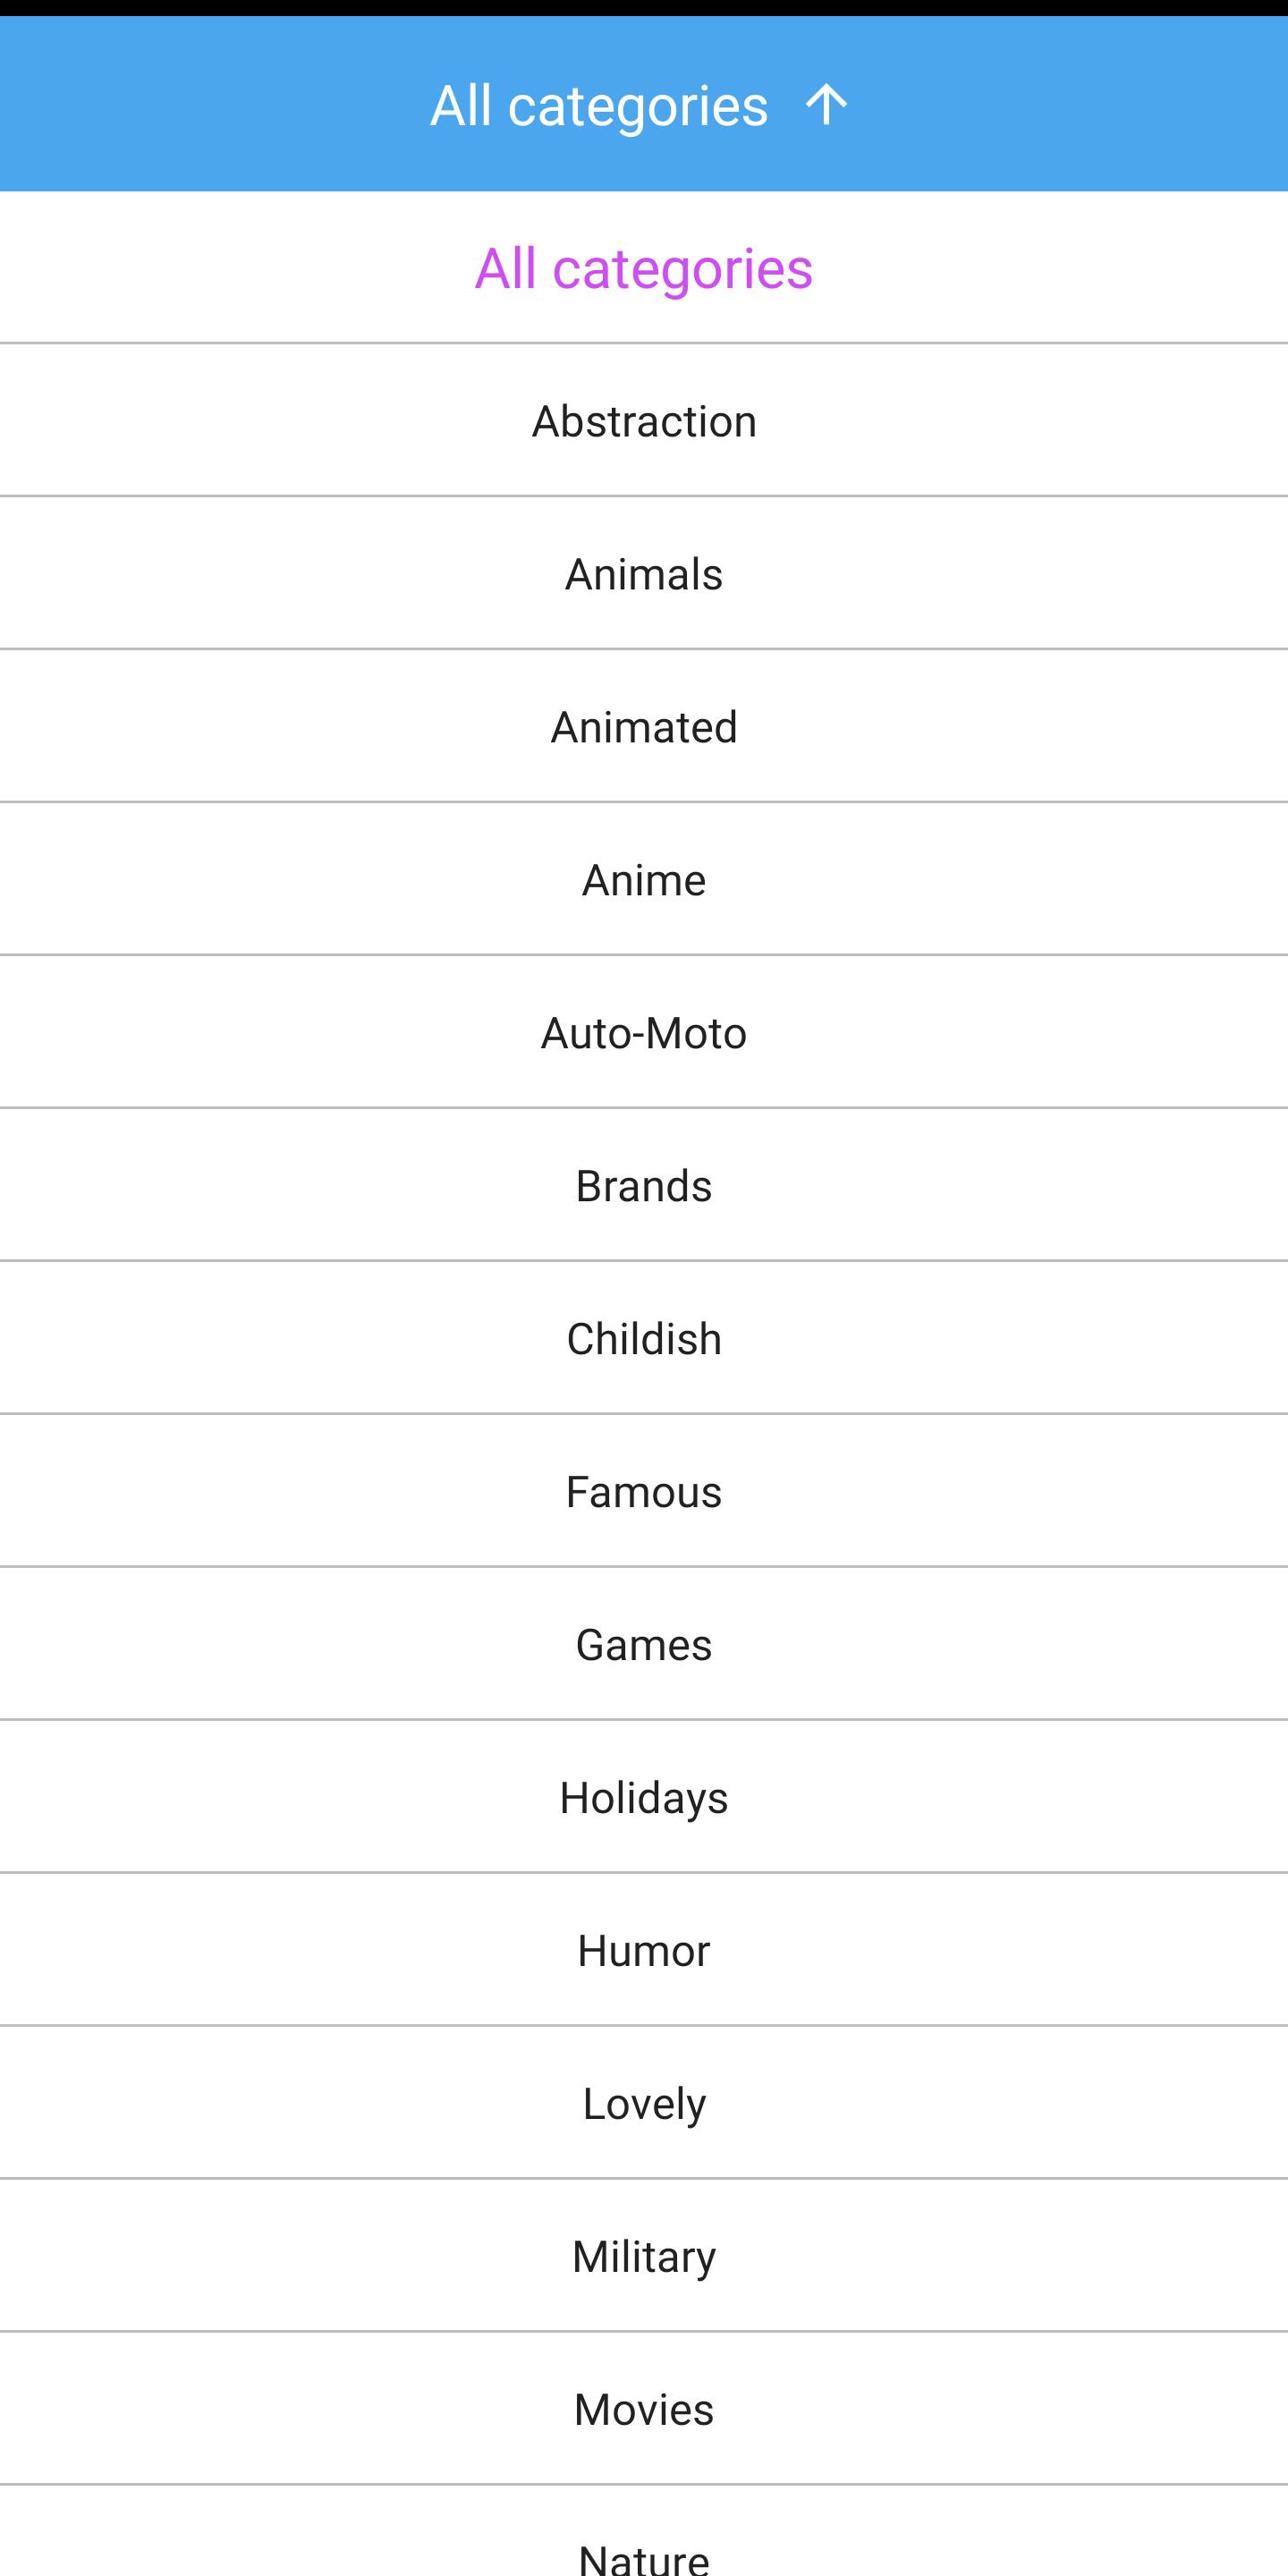This screenshot has width=1288, height=2576.
Task: Pick the Humor category
Action: tap(644, 1951)
